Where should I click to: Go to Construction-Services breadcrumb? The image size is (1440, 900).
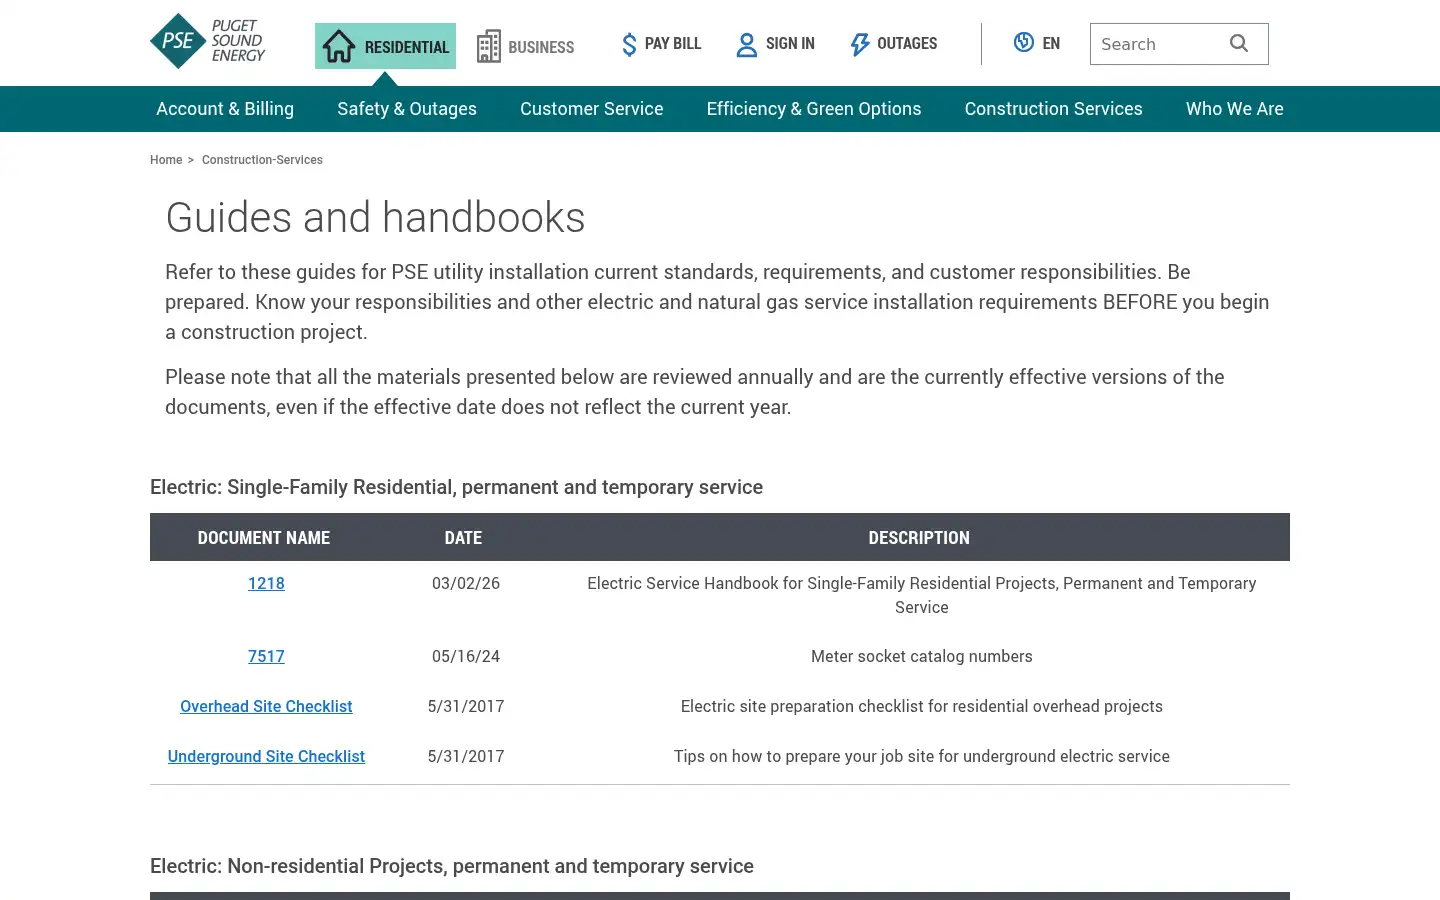coord(262,160)
